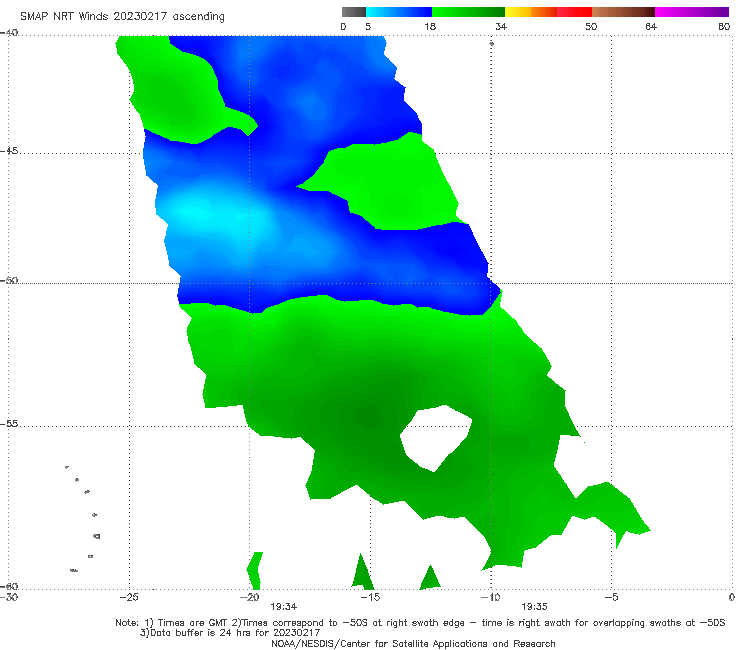This screenshot has height=650, width=740.
Task: Click the NOAA/NESDIS credit line
Action: [413, 643]
